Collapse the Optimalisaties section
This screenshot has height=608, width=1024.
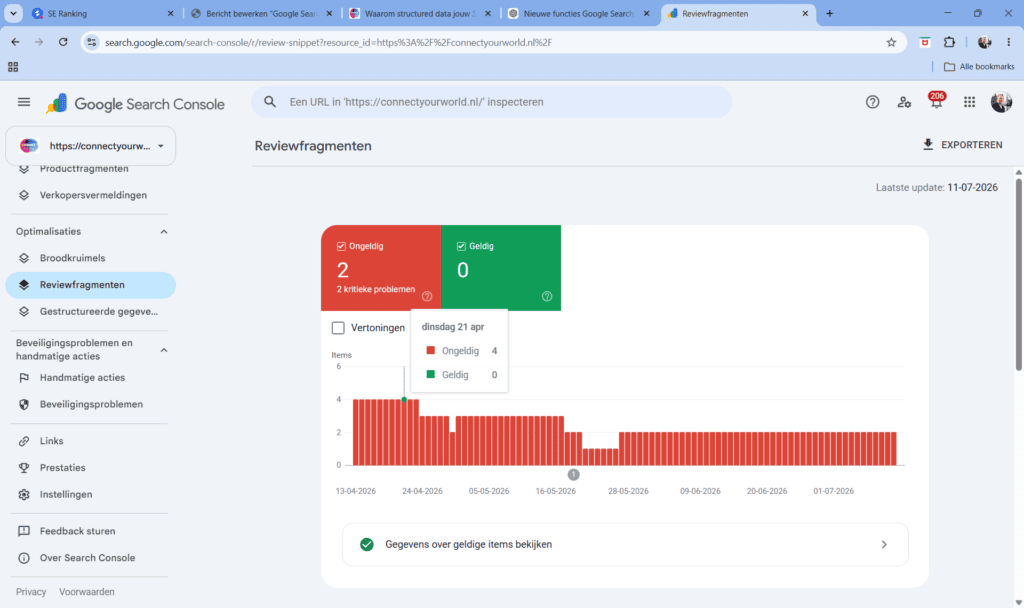click(x=164, y=232)
